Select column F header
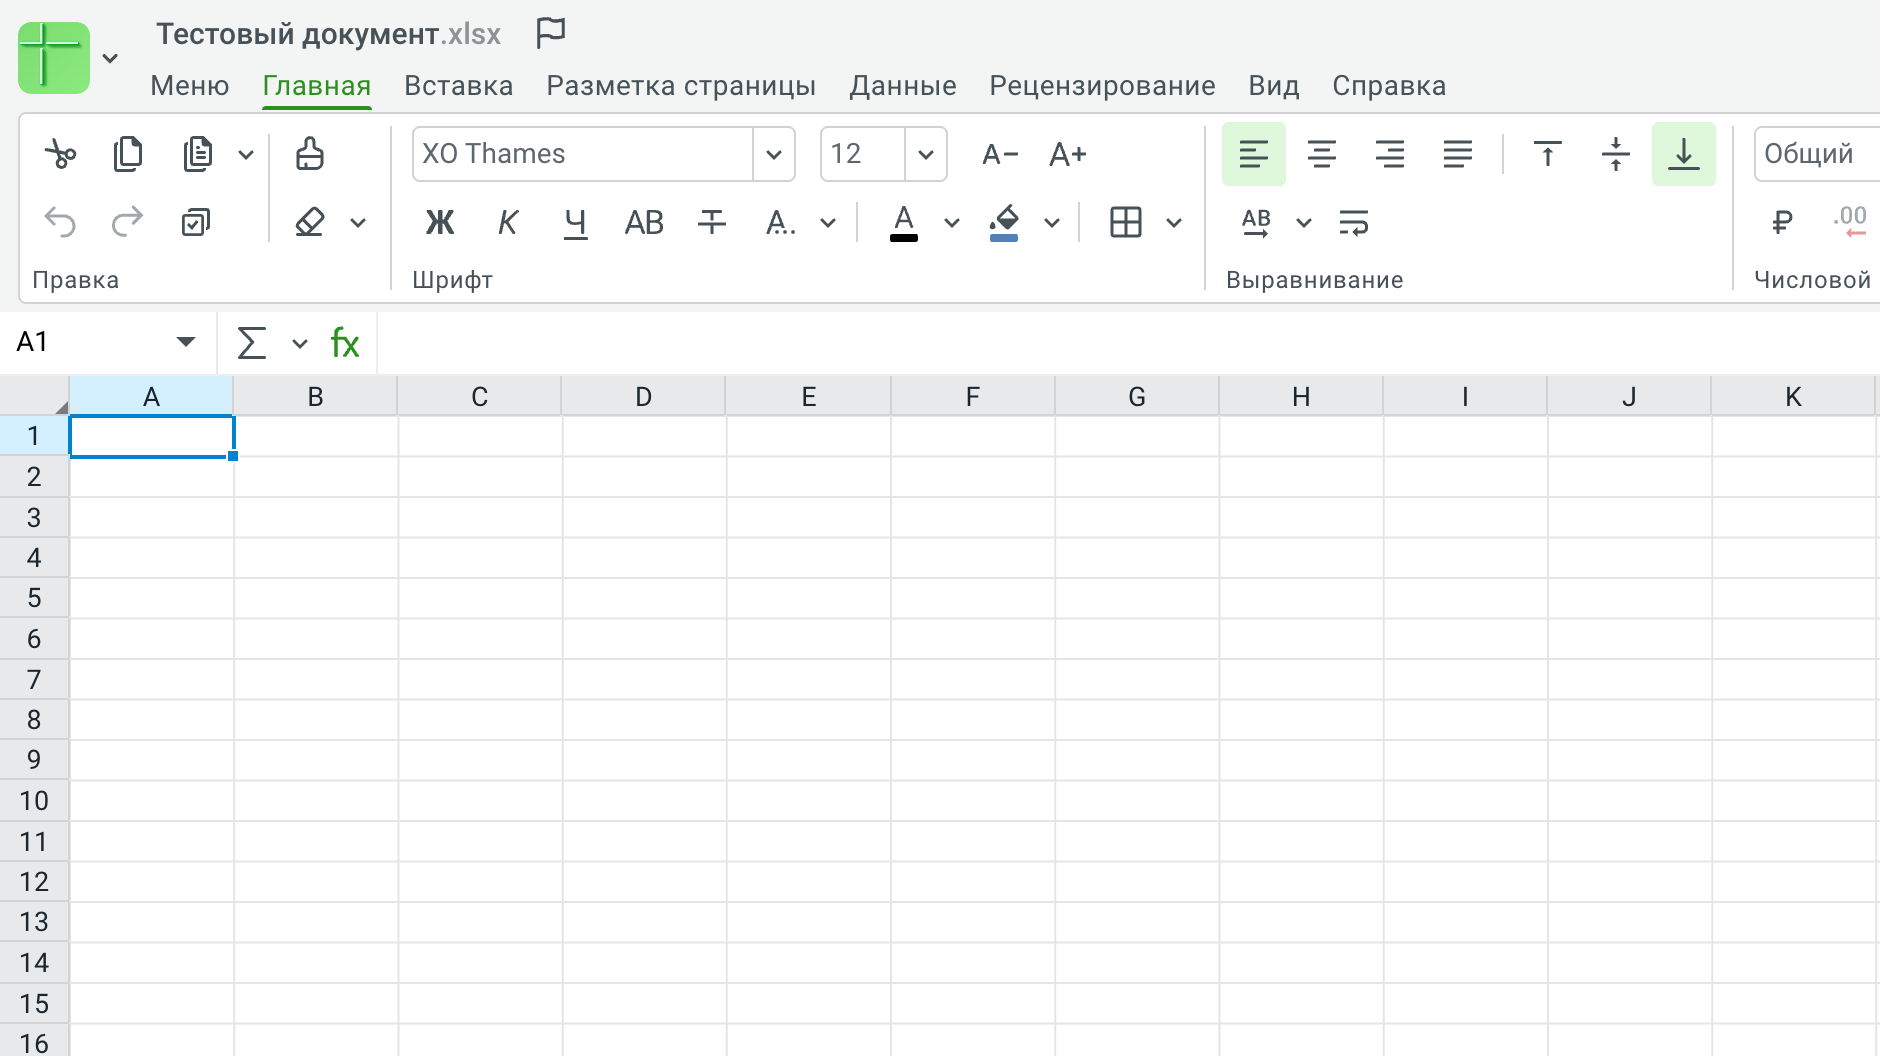 pos(972,397)
